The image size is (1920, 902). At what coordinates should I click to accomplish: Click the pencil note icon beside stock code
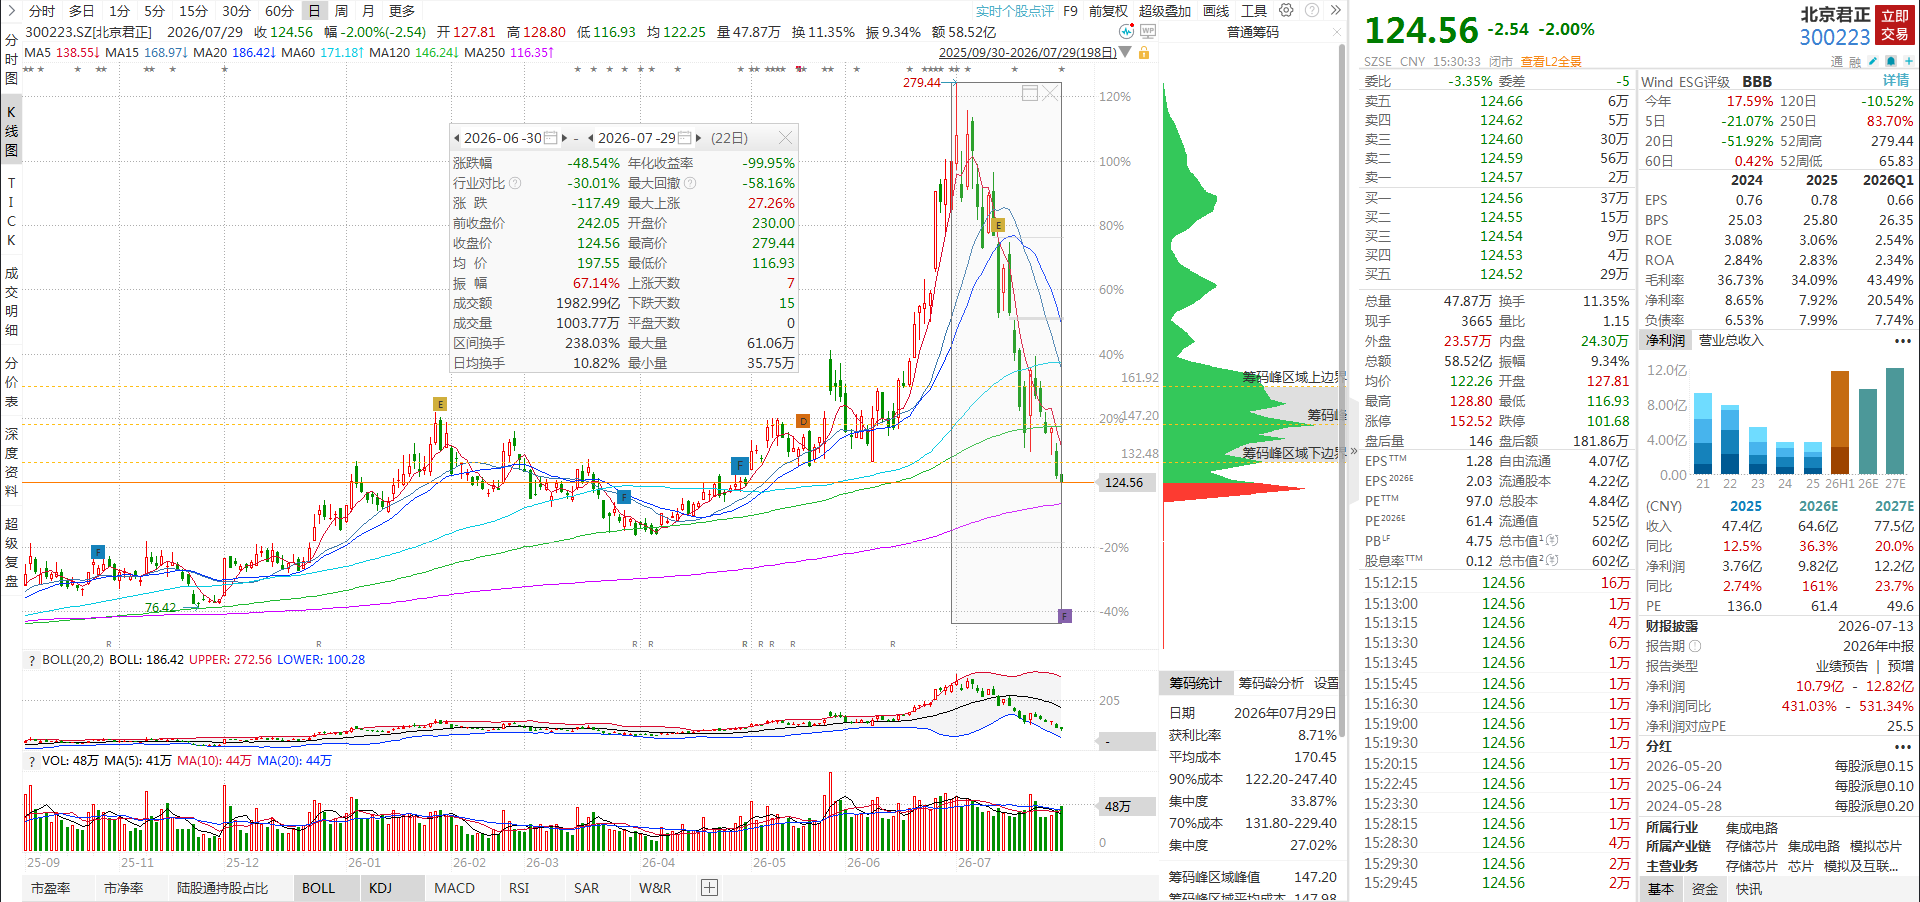pyautogui.click(x=1873, y=61)
